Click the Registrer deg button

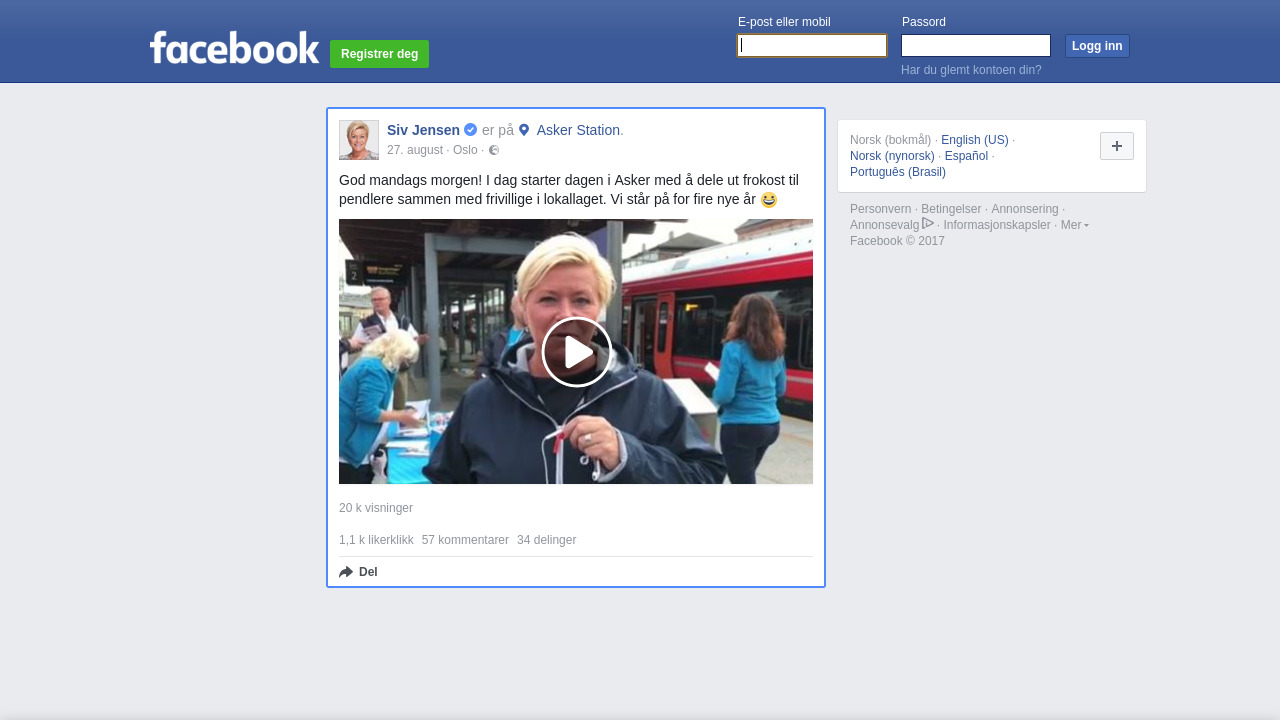[379, 54]
